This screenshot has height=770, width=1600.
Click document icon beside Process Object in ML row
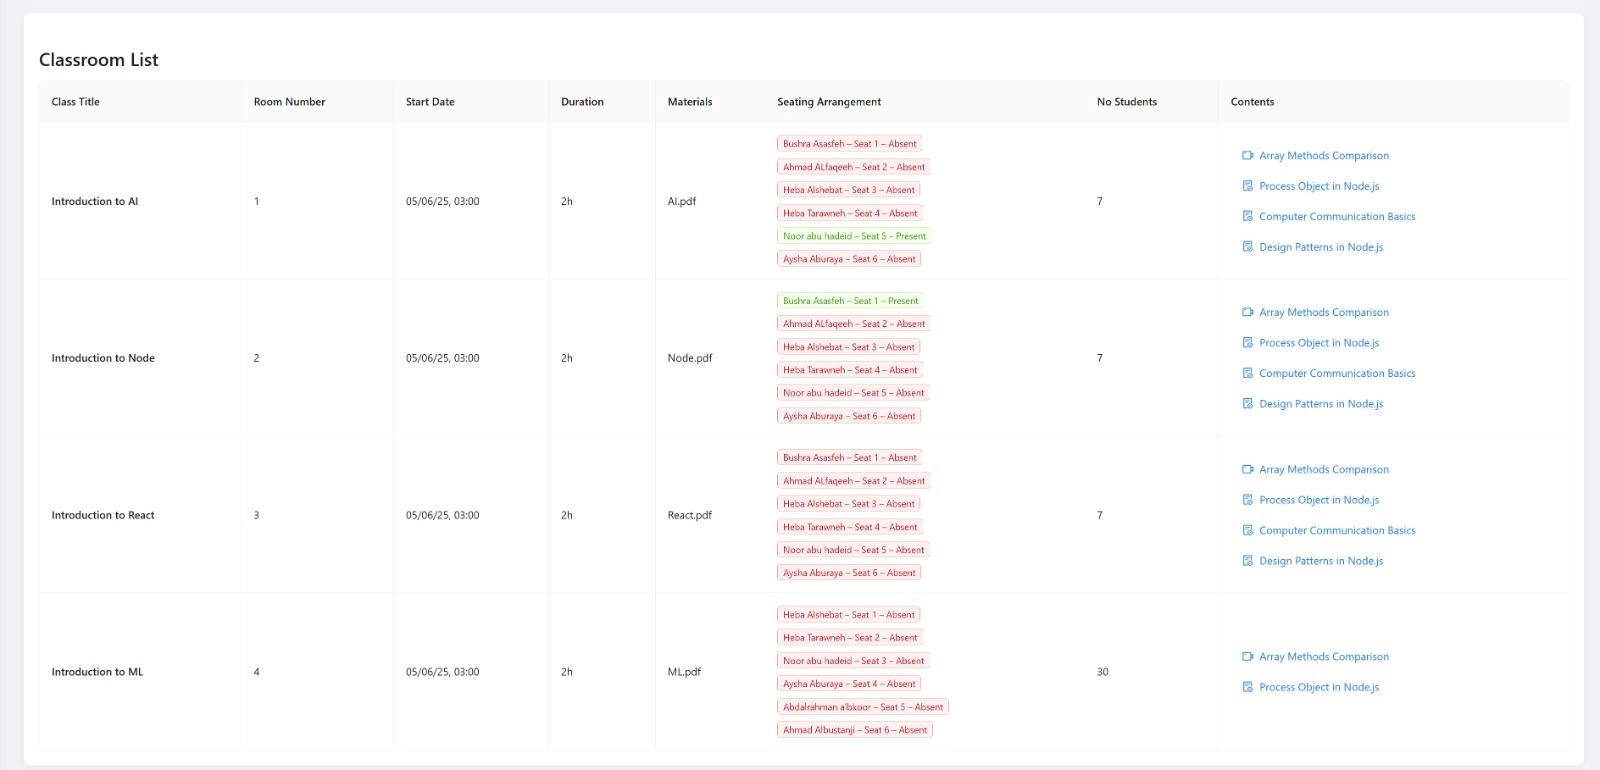pyautogui.click(x=1247, y=688)
